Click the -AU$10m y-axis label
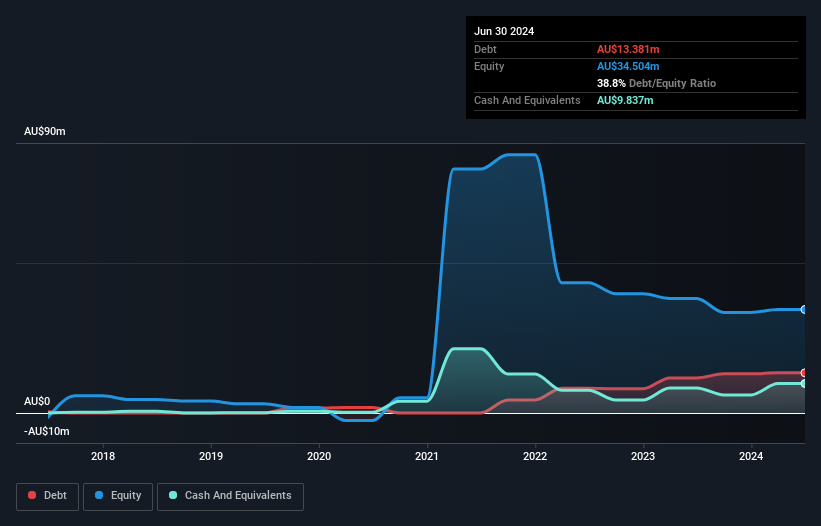This screenshot has width=821, height=526. [x=47, y=431]
